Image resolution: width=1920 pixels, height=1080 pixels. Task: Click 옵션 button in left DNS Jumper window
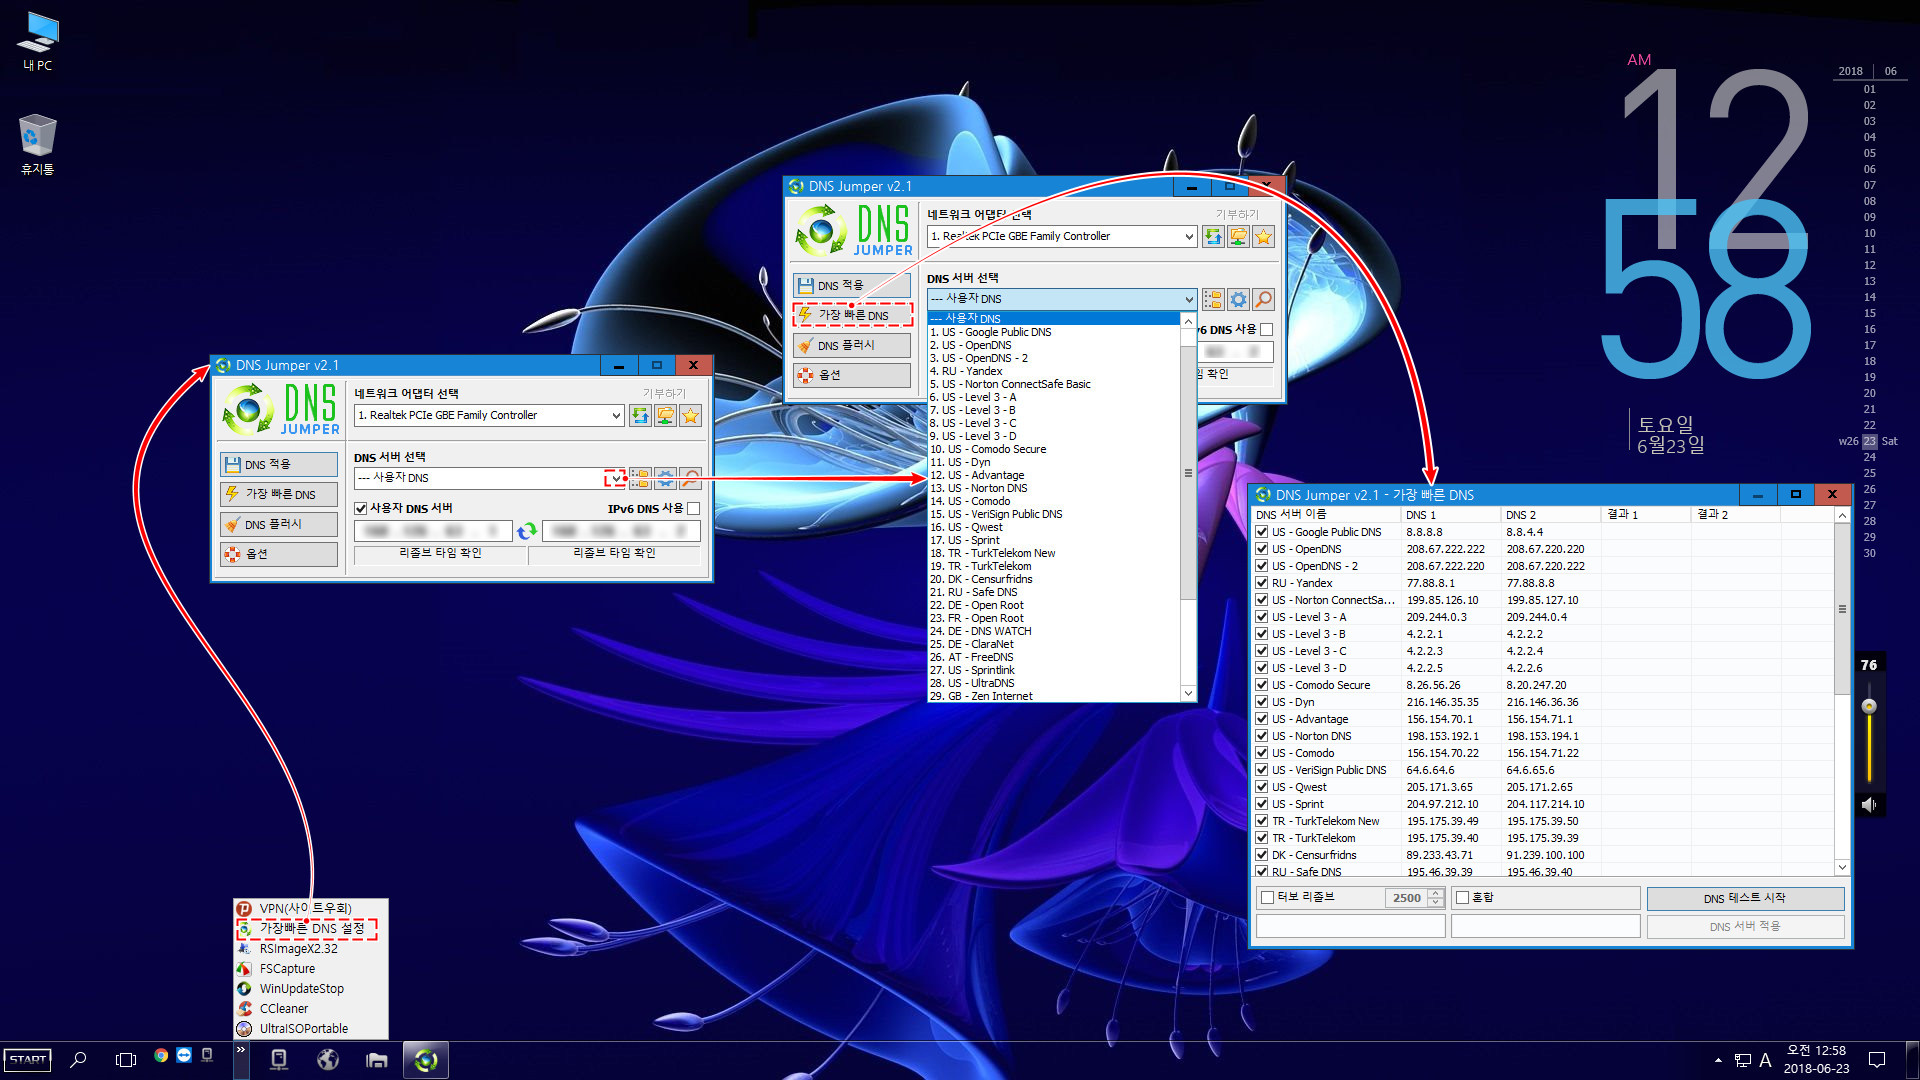click(279, 554)
